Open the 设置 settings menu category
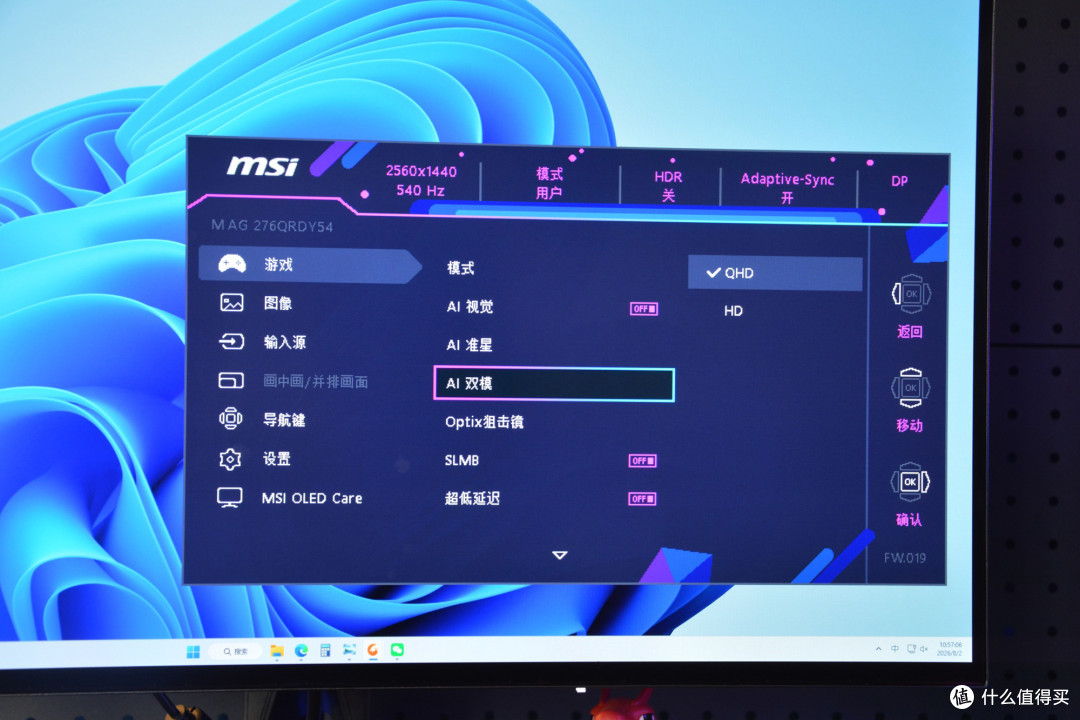1080x720 pixels. click(x=277, y=459)
